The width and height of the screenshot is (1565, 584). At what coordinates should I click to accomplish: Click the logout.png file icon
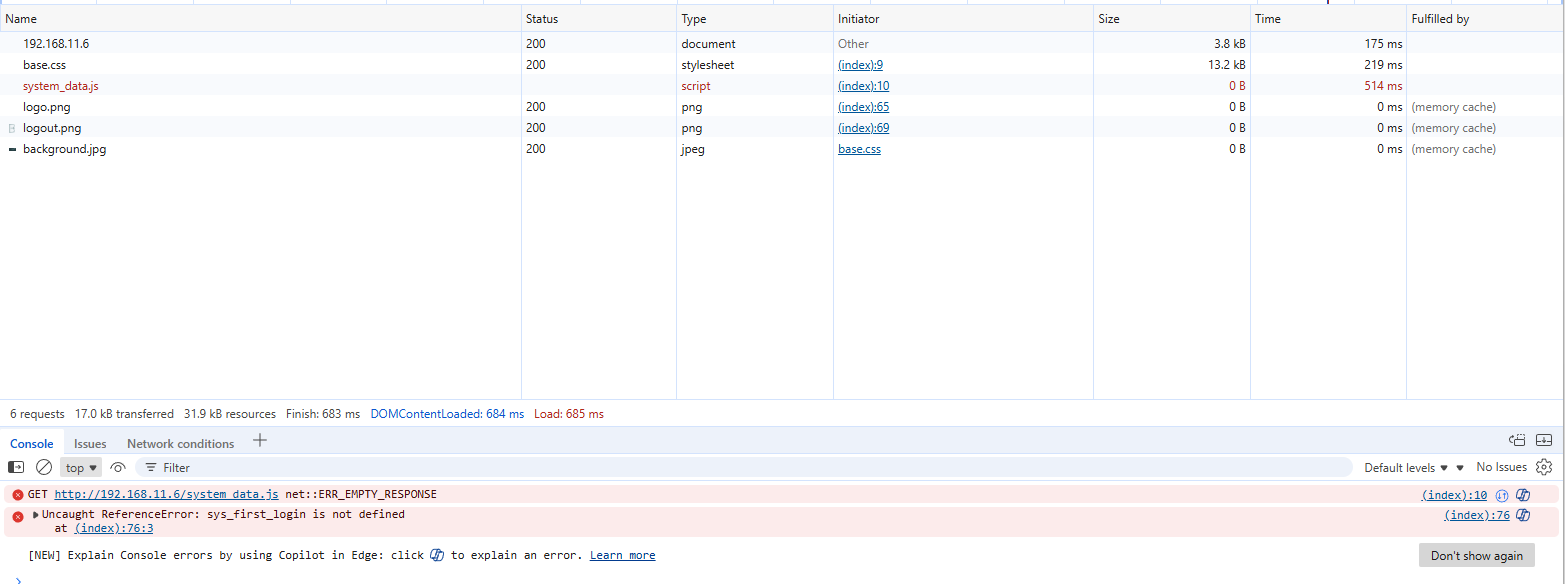pos(12,128)
